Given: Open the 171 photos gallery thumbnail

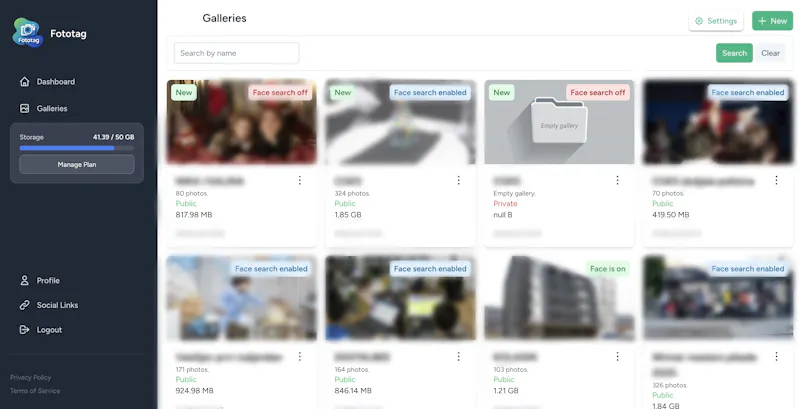Looking at the screenshot, I should click(x=241, y=298).
